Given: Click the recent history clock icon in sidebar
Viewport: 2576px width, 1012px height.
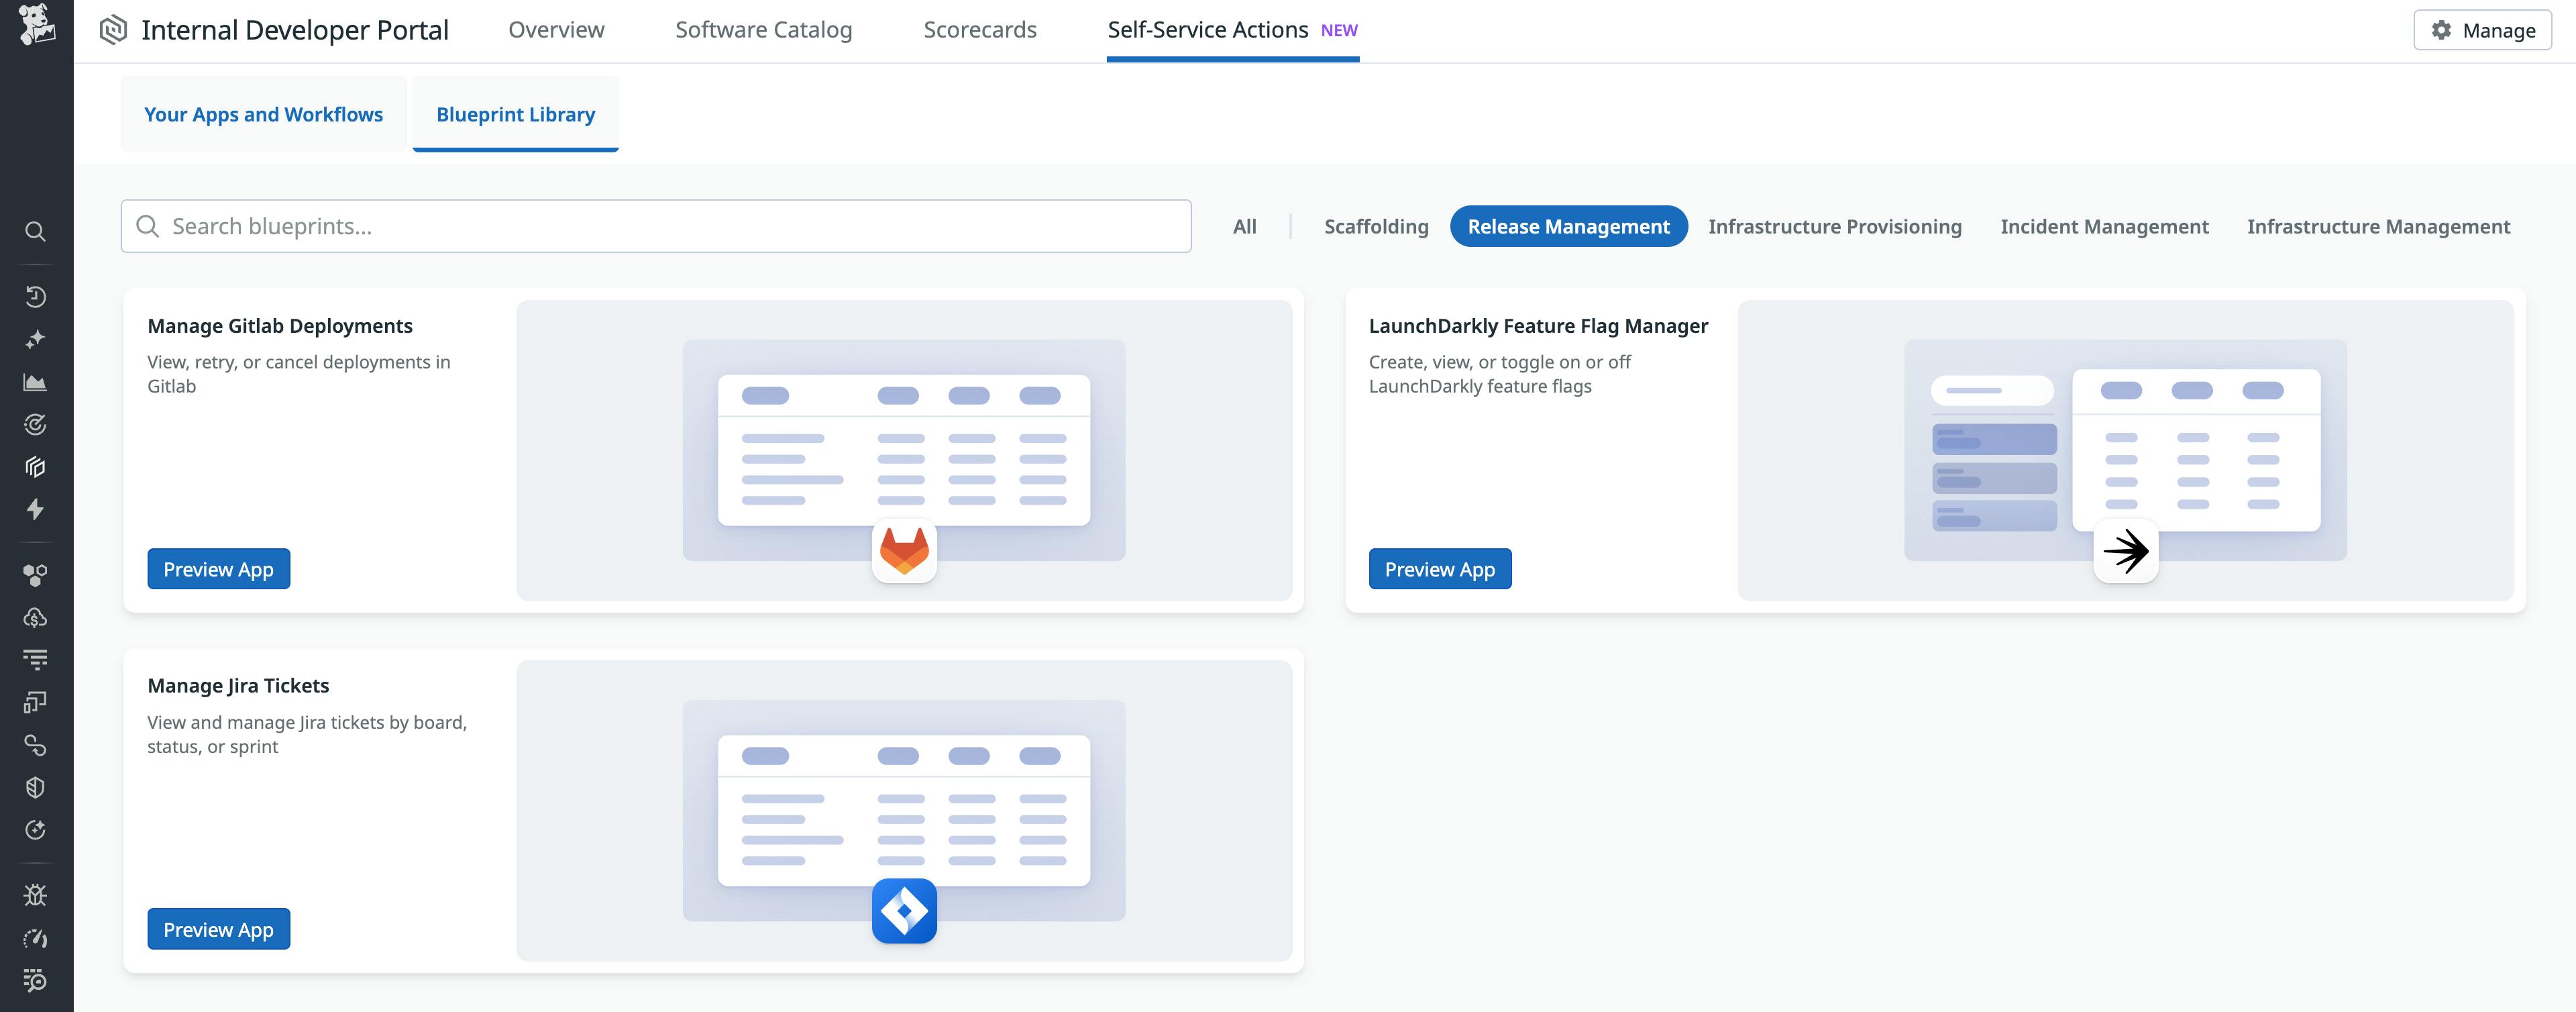Looking at the screenshot, I should [x=36, y=296].
